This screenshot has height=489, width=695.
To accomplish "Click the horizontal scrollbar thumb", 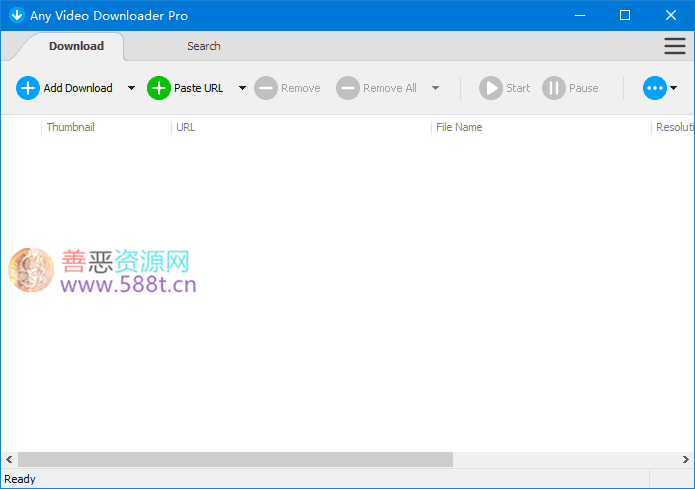I will (x=235, y=459).
